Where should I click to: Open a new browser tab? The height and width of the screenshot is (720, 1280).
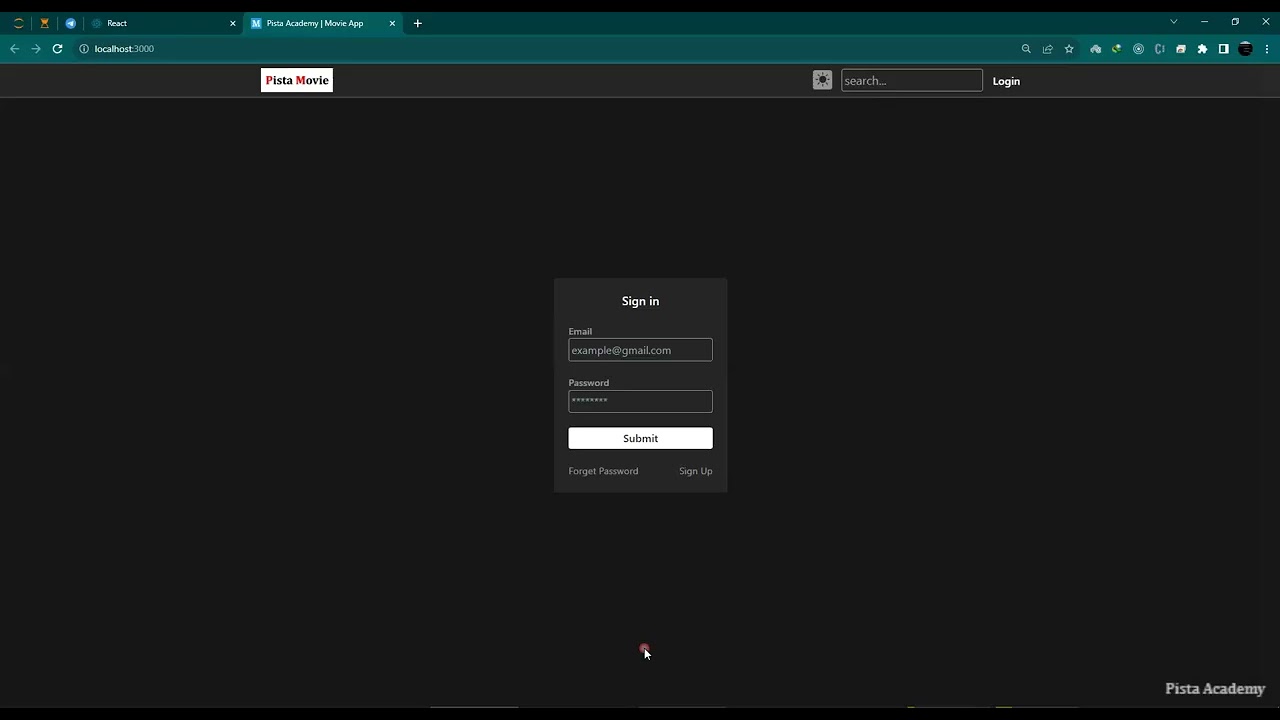pyautogui.click(x=418, y=23)
